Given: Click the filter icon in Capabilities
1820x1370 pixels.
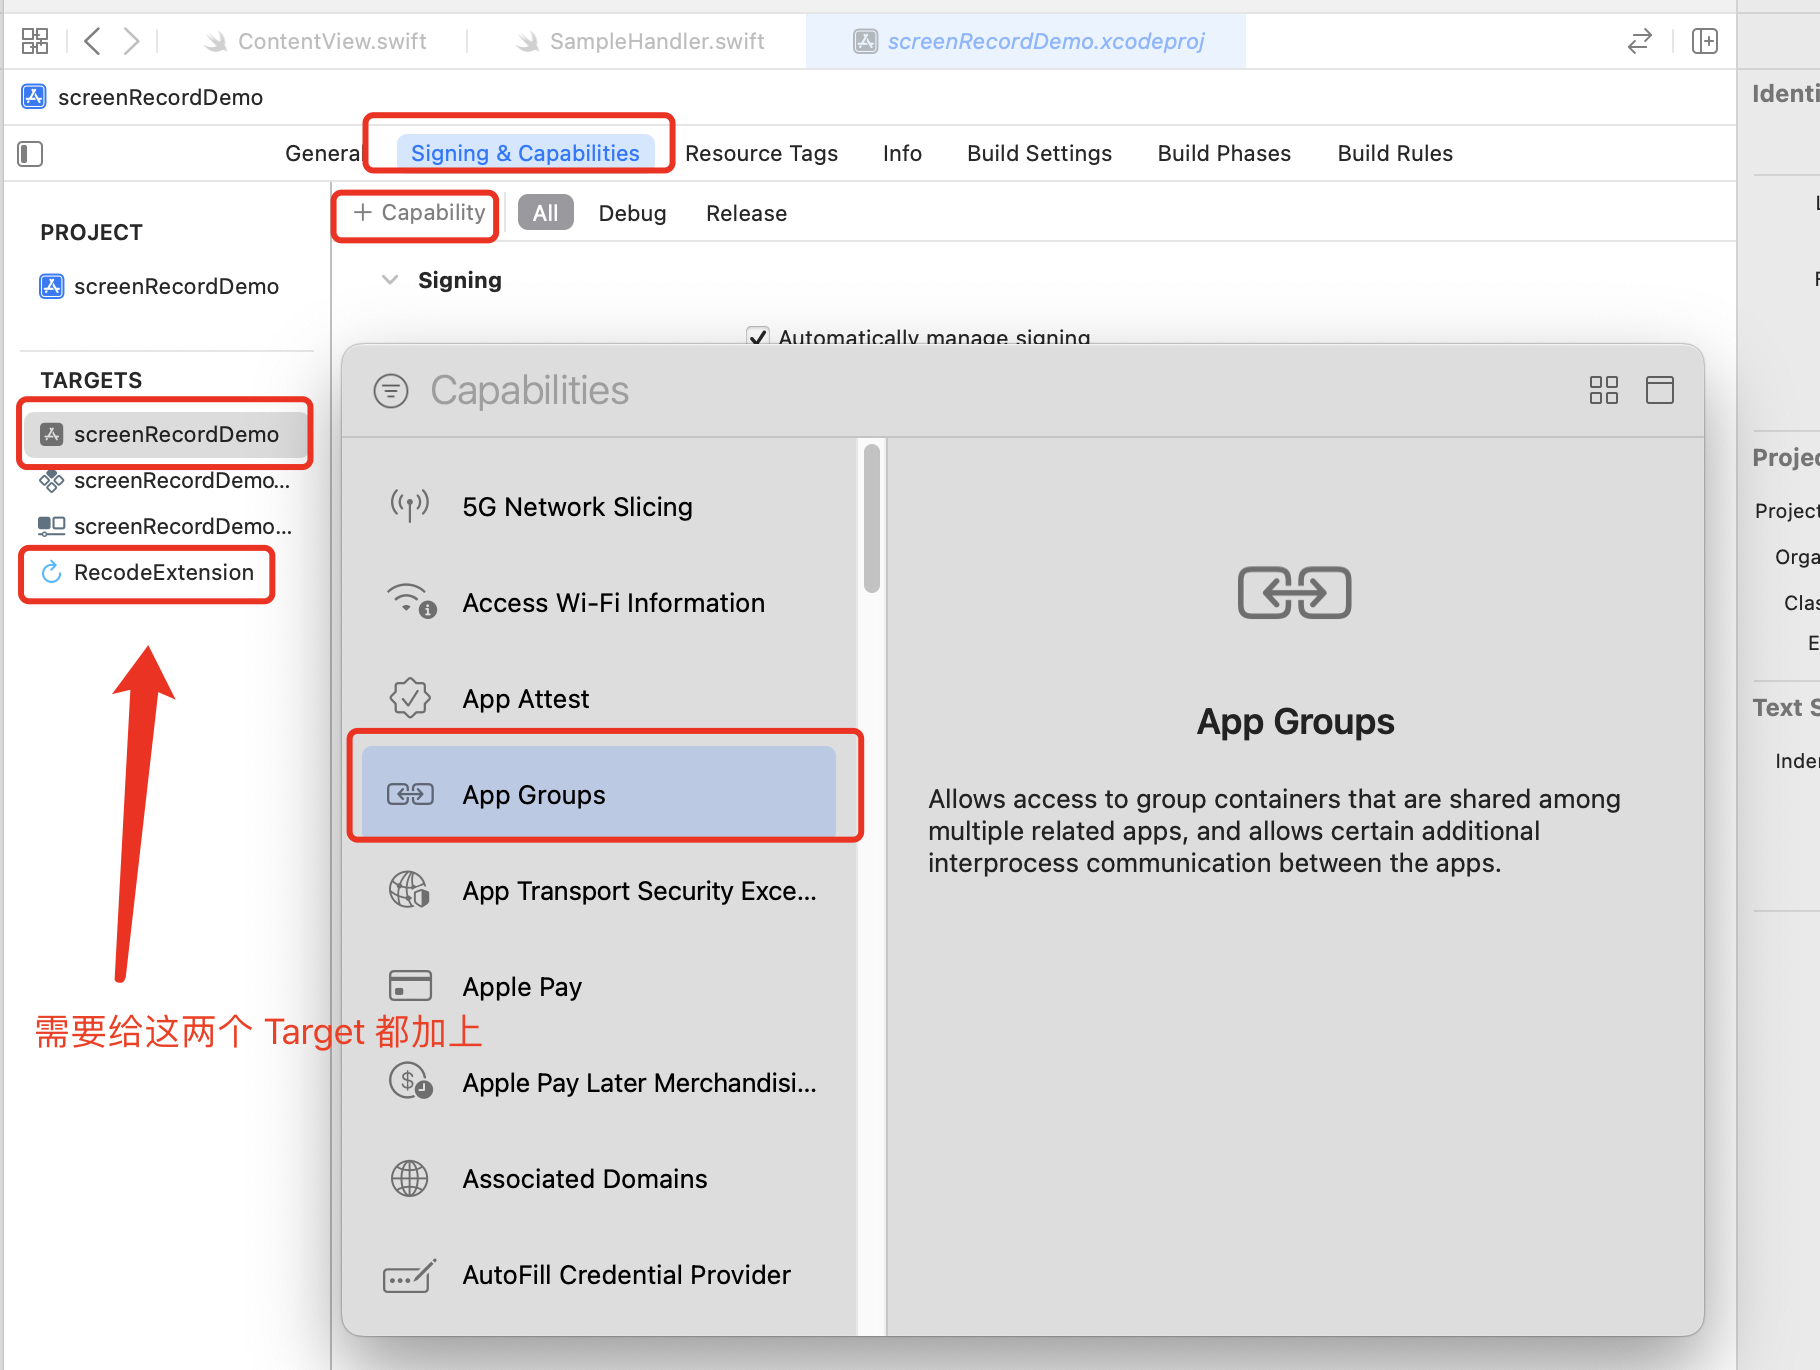Looking at the screenshot, I should [391, 391].
